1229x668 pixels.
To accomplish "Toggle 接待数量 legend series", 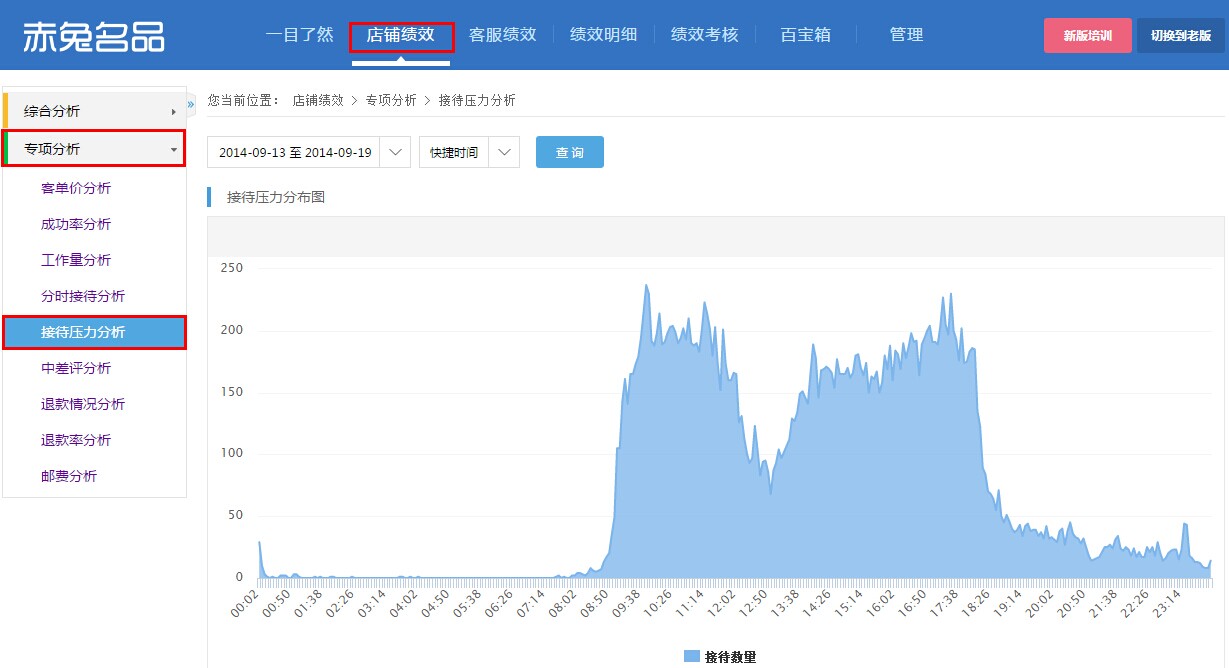I will 720,656.
